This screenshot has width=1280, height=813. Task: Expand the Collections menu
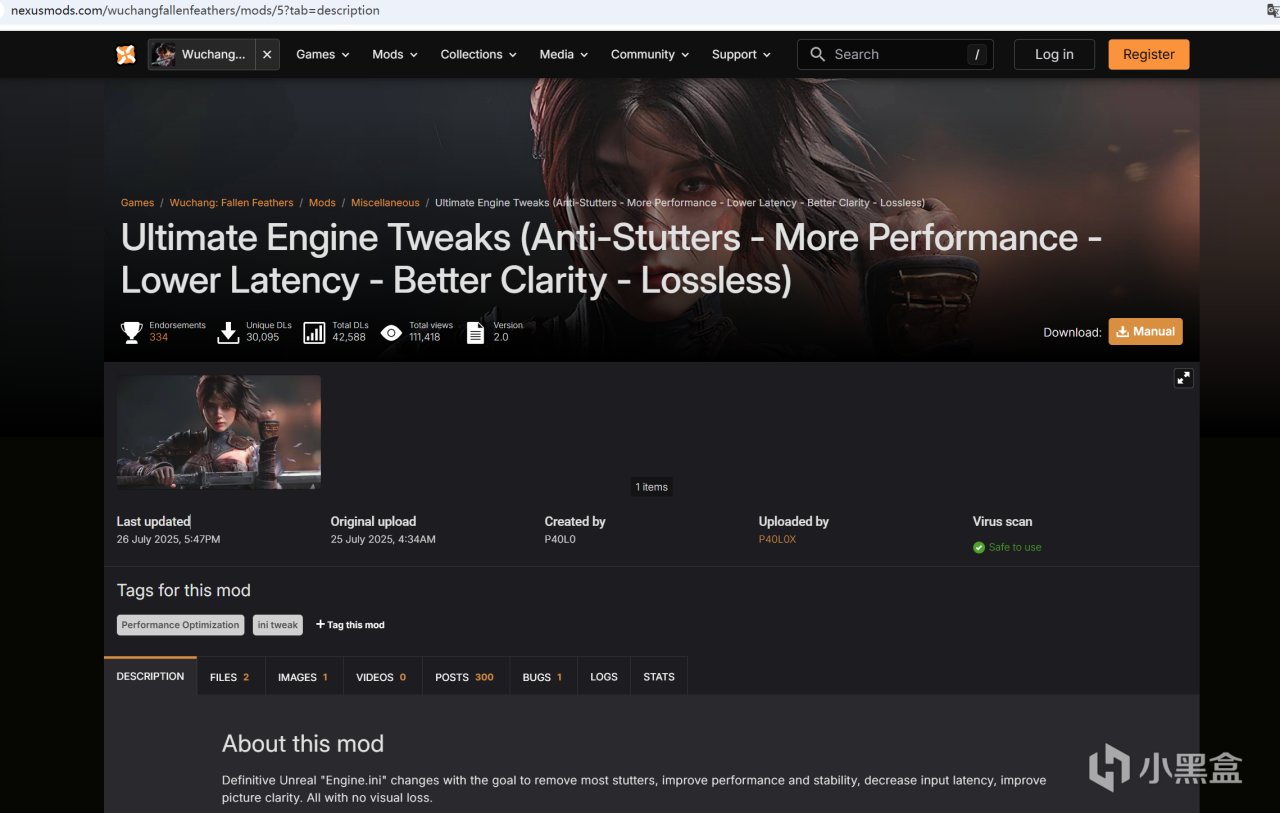(478, 55)
